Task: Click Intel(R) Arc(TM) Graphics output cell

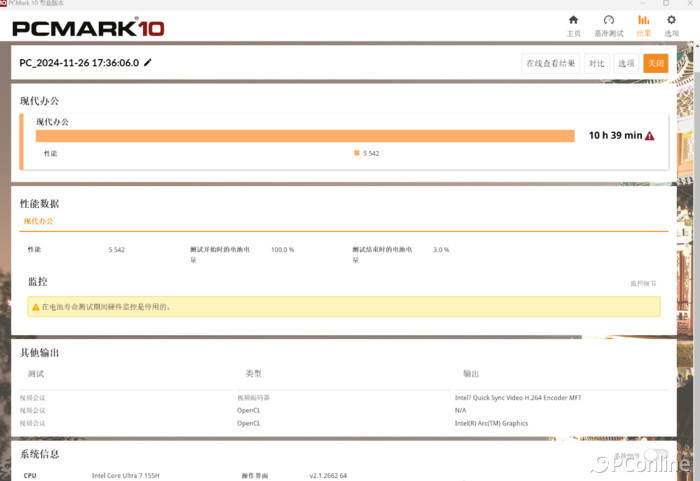Action: click(491, 423)
